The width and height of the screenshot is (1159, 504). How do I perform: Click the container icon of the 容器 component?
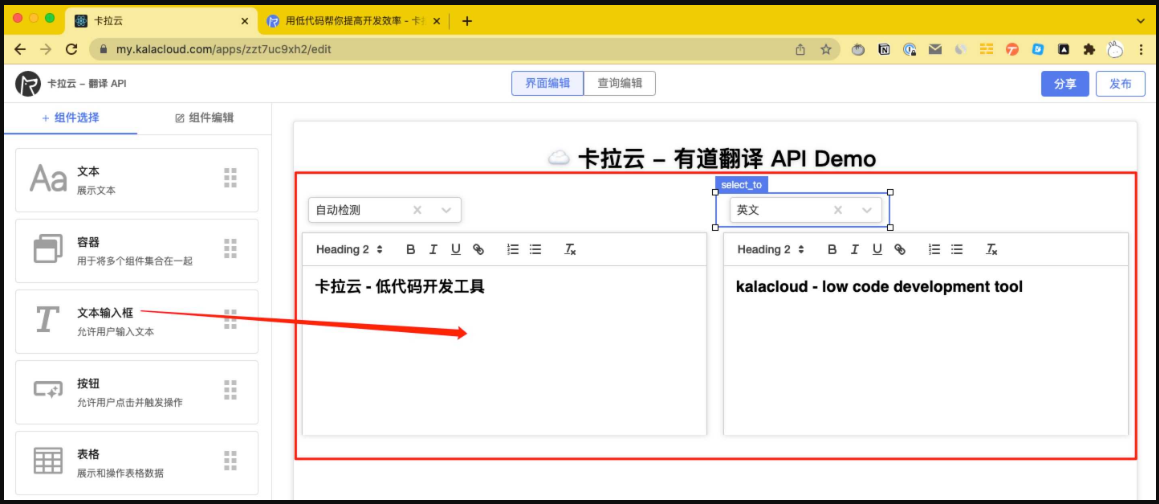pos(48,249)
